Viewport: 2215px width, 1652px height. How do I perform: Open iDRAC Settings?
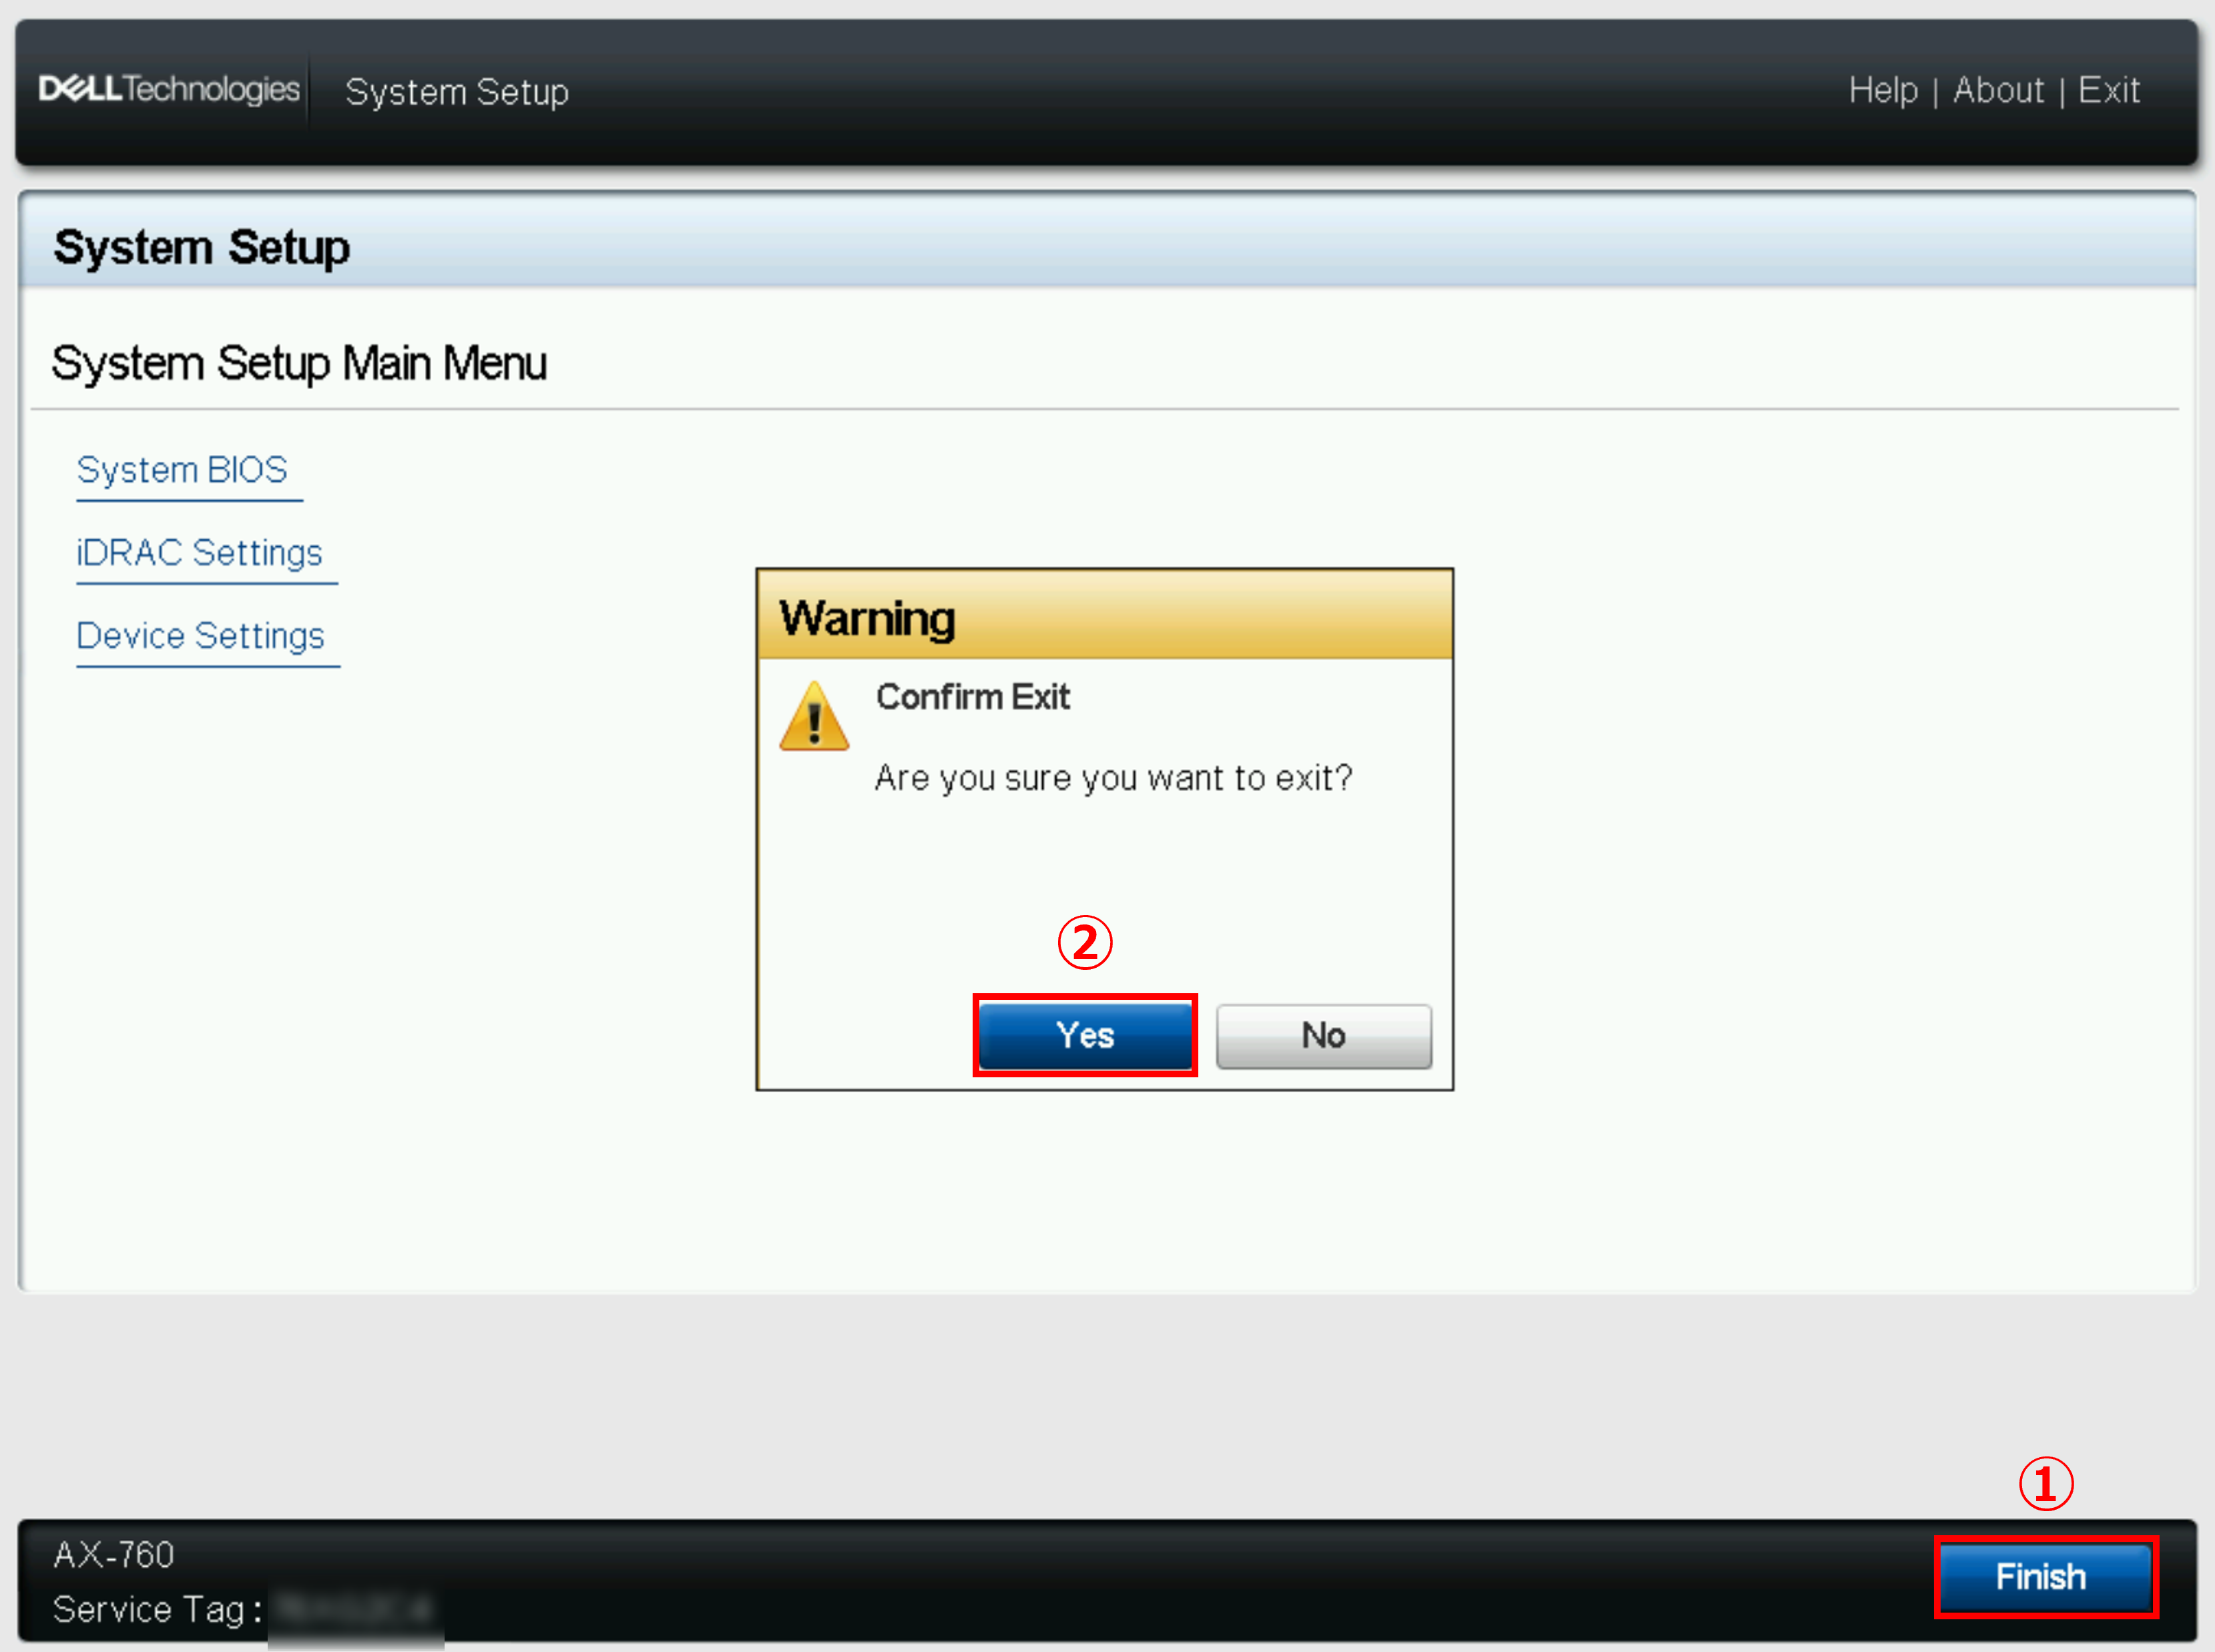(x=200, y=553)
